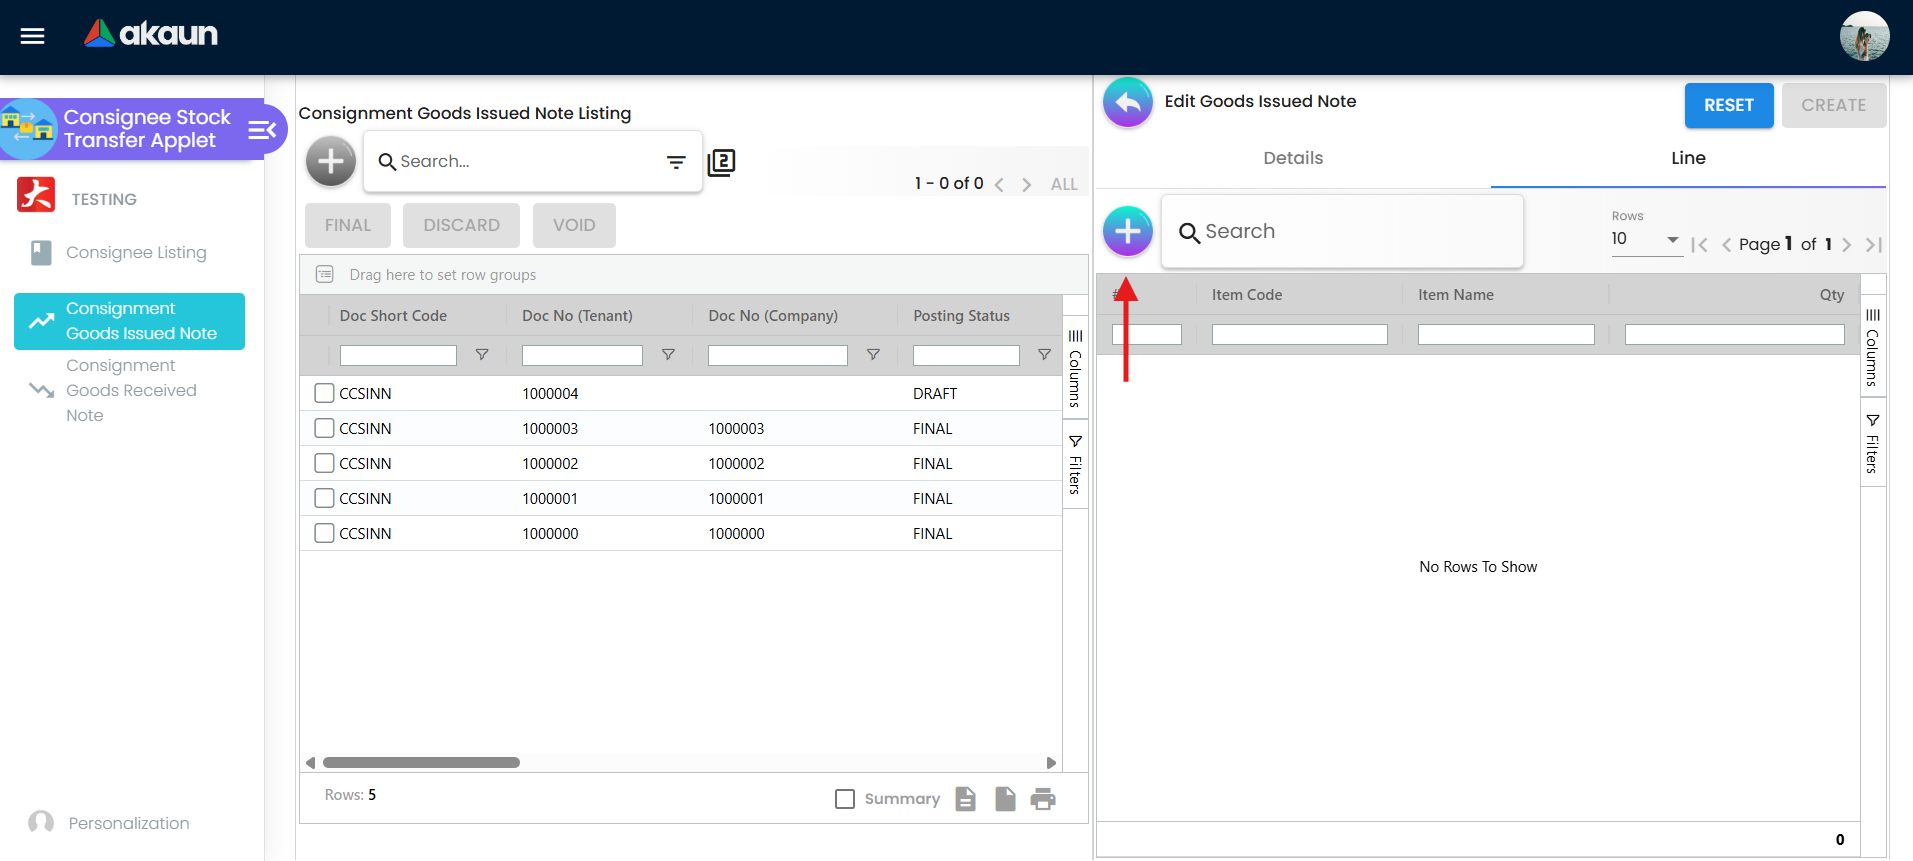Click the VOID button
The height and width of the screenshot is (861, 1913).
click(x=574, y=225)
